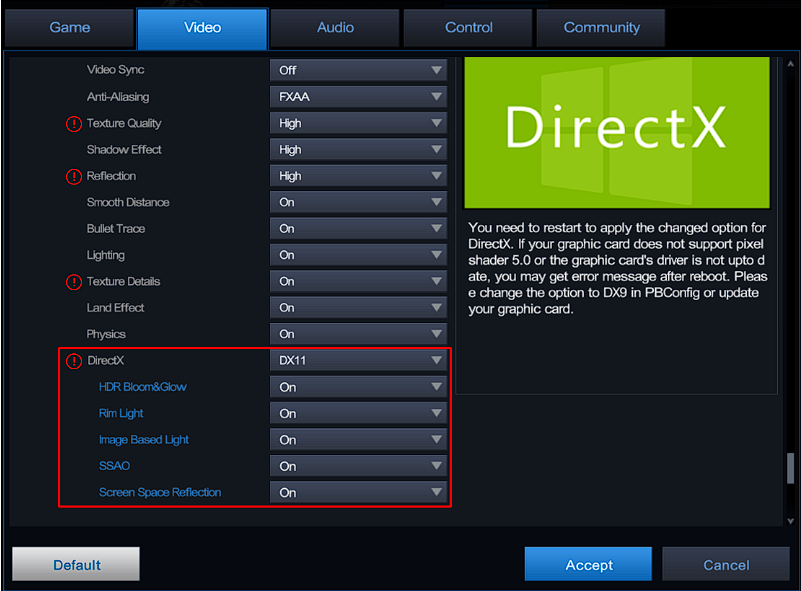801x591 pixels.
Task: Switch to the Game tab
Action: 70,28
